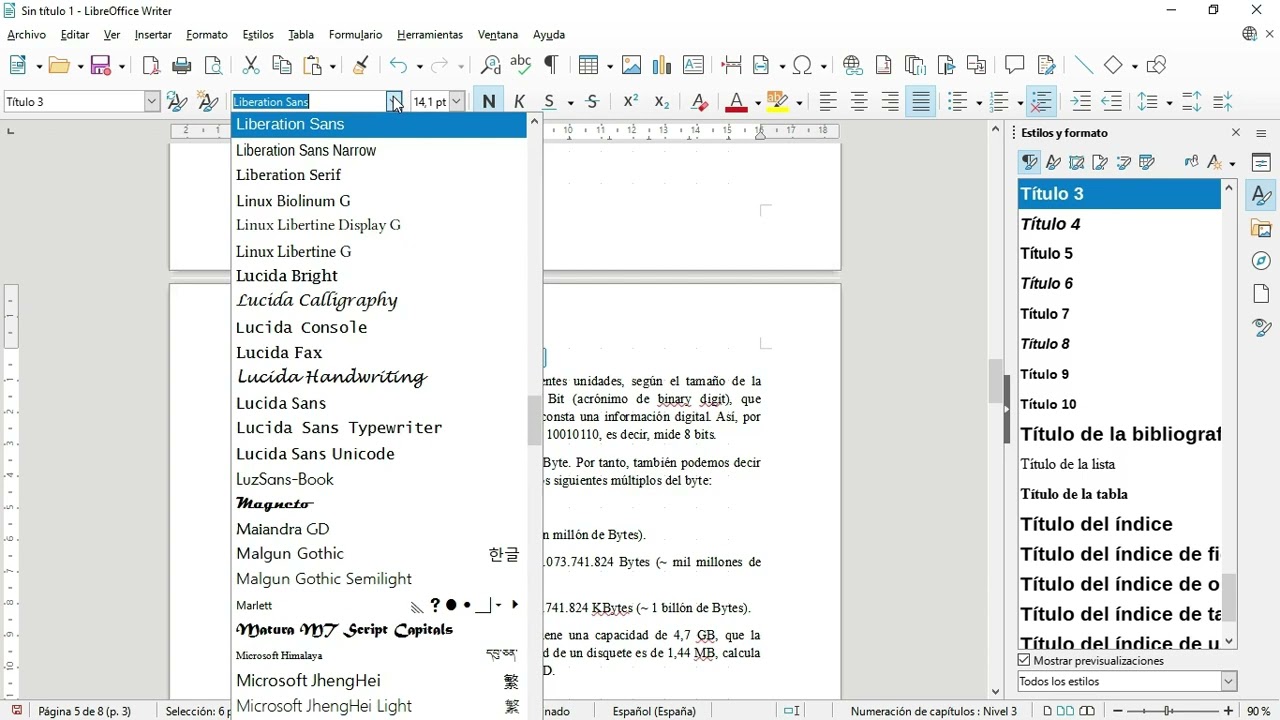Insert text box icon

coord(693,66)
